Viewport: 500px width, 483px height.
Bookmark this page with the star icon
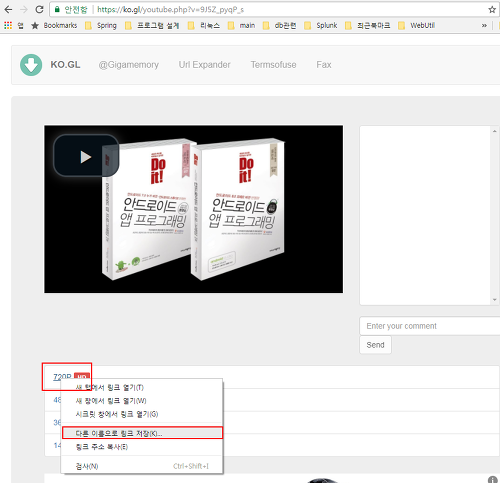pyautogui.click(x=492, y=10)
